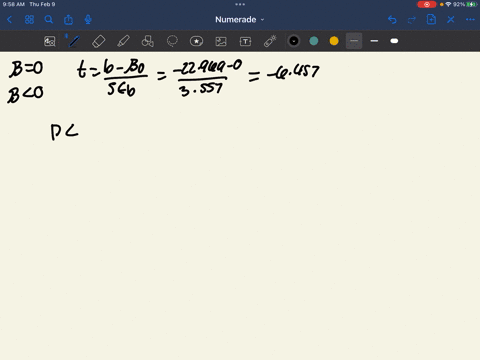
Task: Select the zoom window tool
Action: pyautogui.click(x=50, y=41)
